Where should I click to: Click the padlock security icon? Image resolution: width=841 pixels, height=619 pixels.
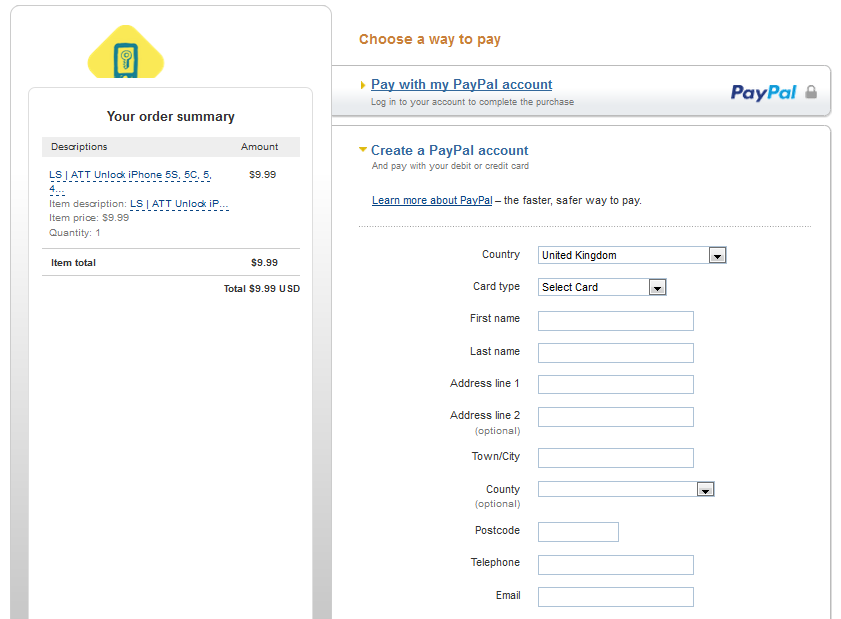click(x=811, y=92)
